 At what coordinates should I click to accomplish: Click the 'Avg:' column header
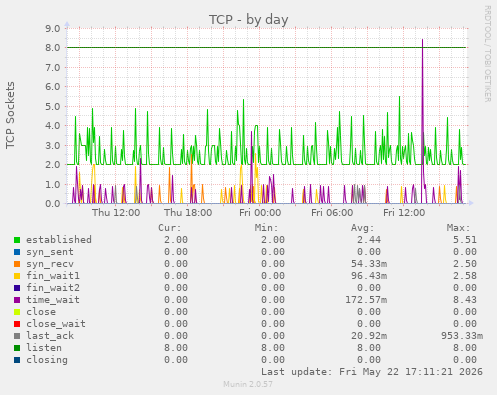click(x=363, y=228)
